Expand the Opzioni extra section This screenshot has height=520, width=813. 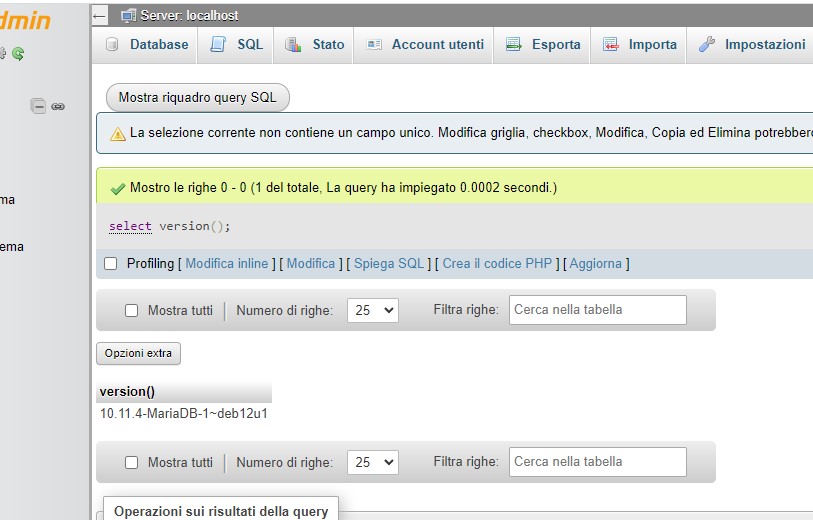139,353
